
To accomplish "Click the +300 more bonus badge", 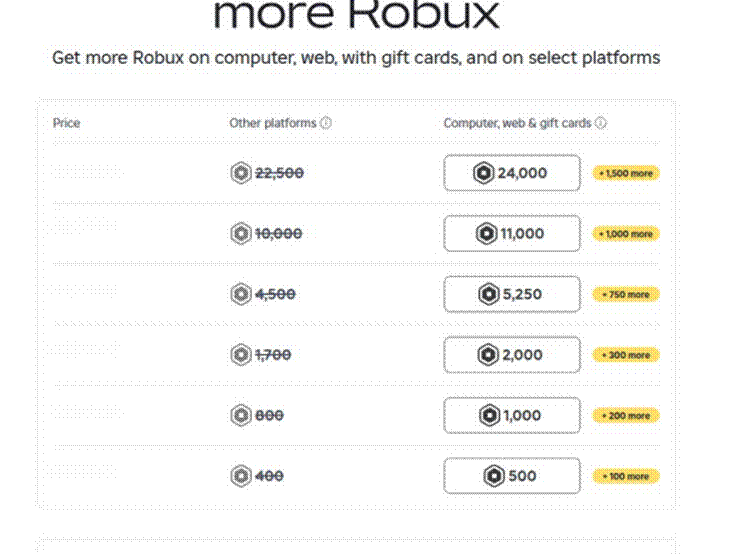I will [625, 355].
